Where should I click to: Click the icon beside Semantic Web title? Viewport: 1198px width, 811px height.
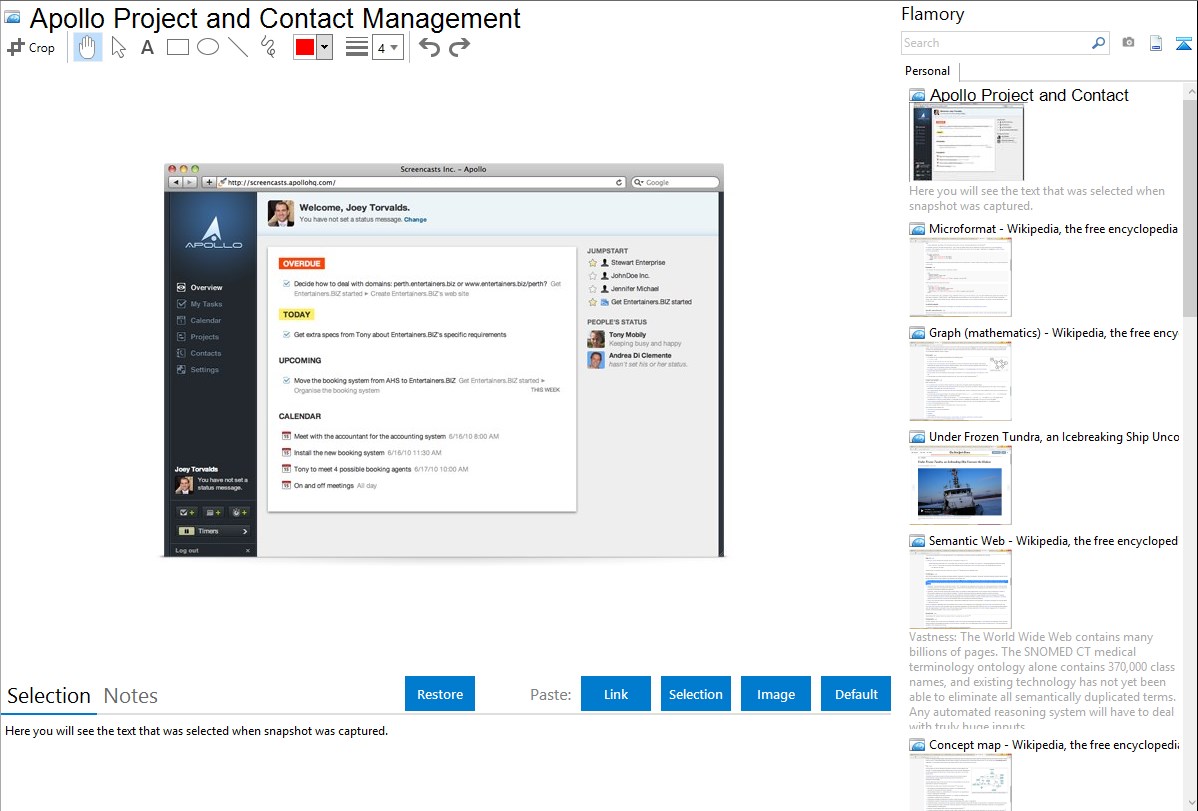[917, 541]
